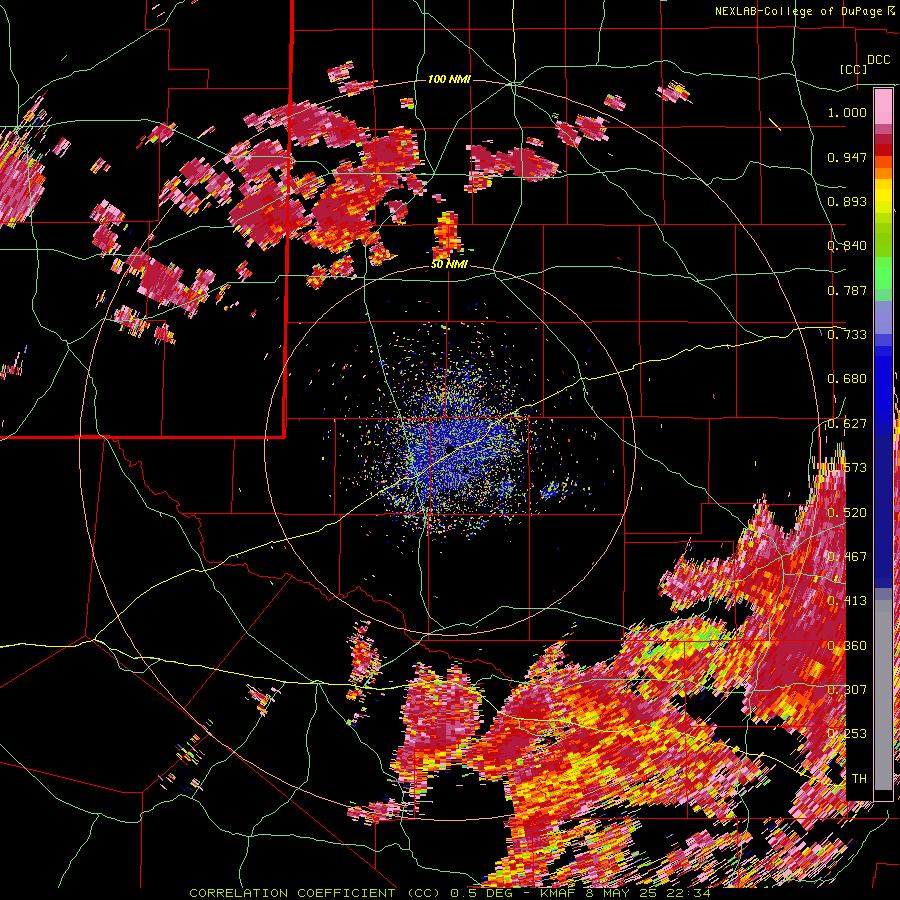Select the 0.733 scale value
This screenshot has width=900, height=900.
847,334
